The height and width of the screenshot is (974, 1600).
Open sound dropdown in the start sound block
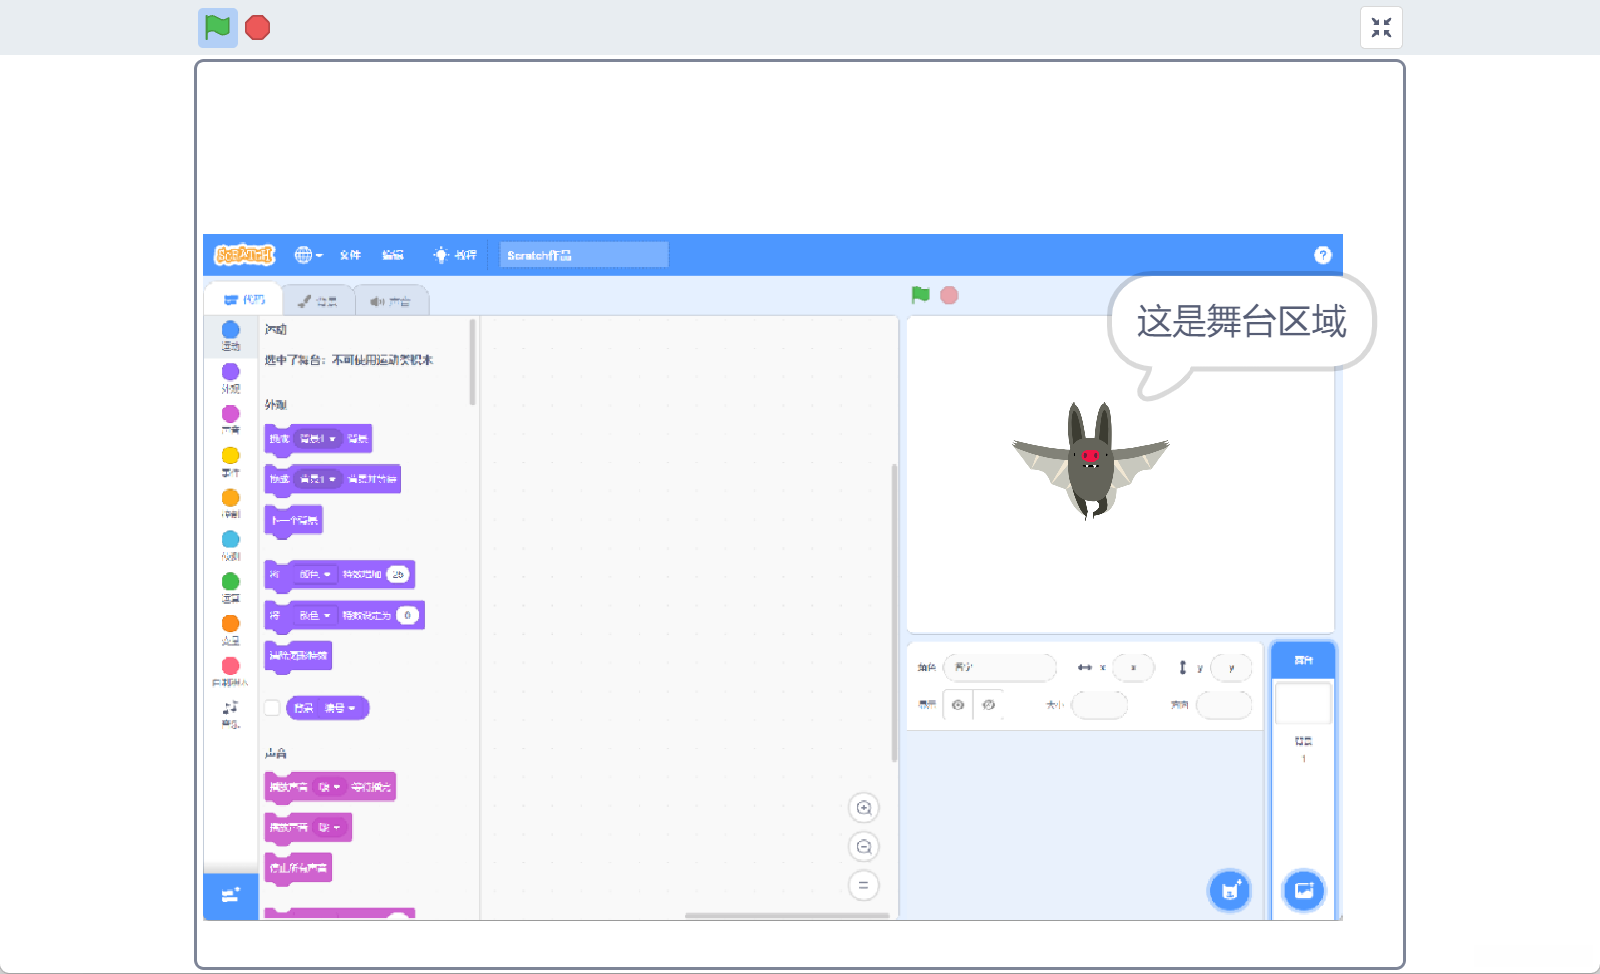(x=329, y=828)
